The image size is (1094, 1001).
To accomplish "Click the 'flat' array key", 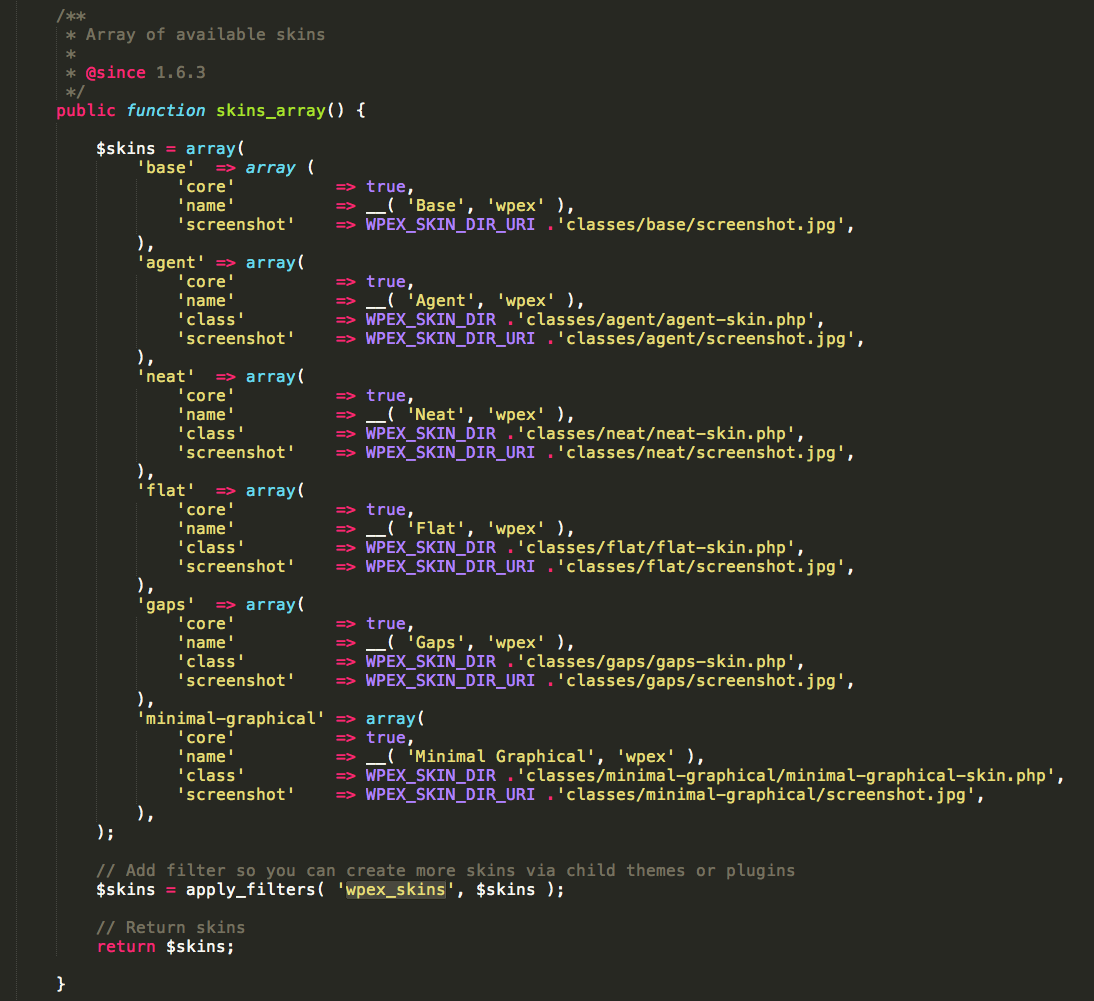I will (x=166, y=490).
